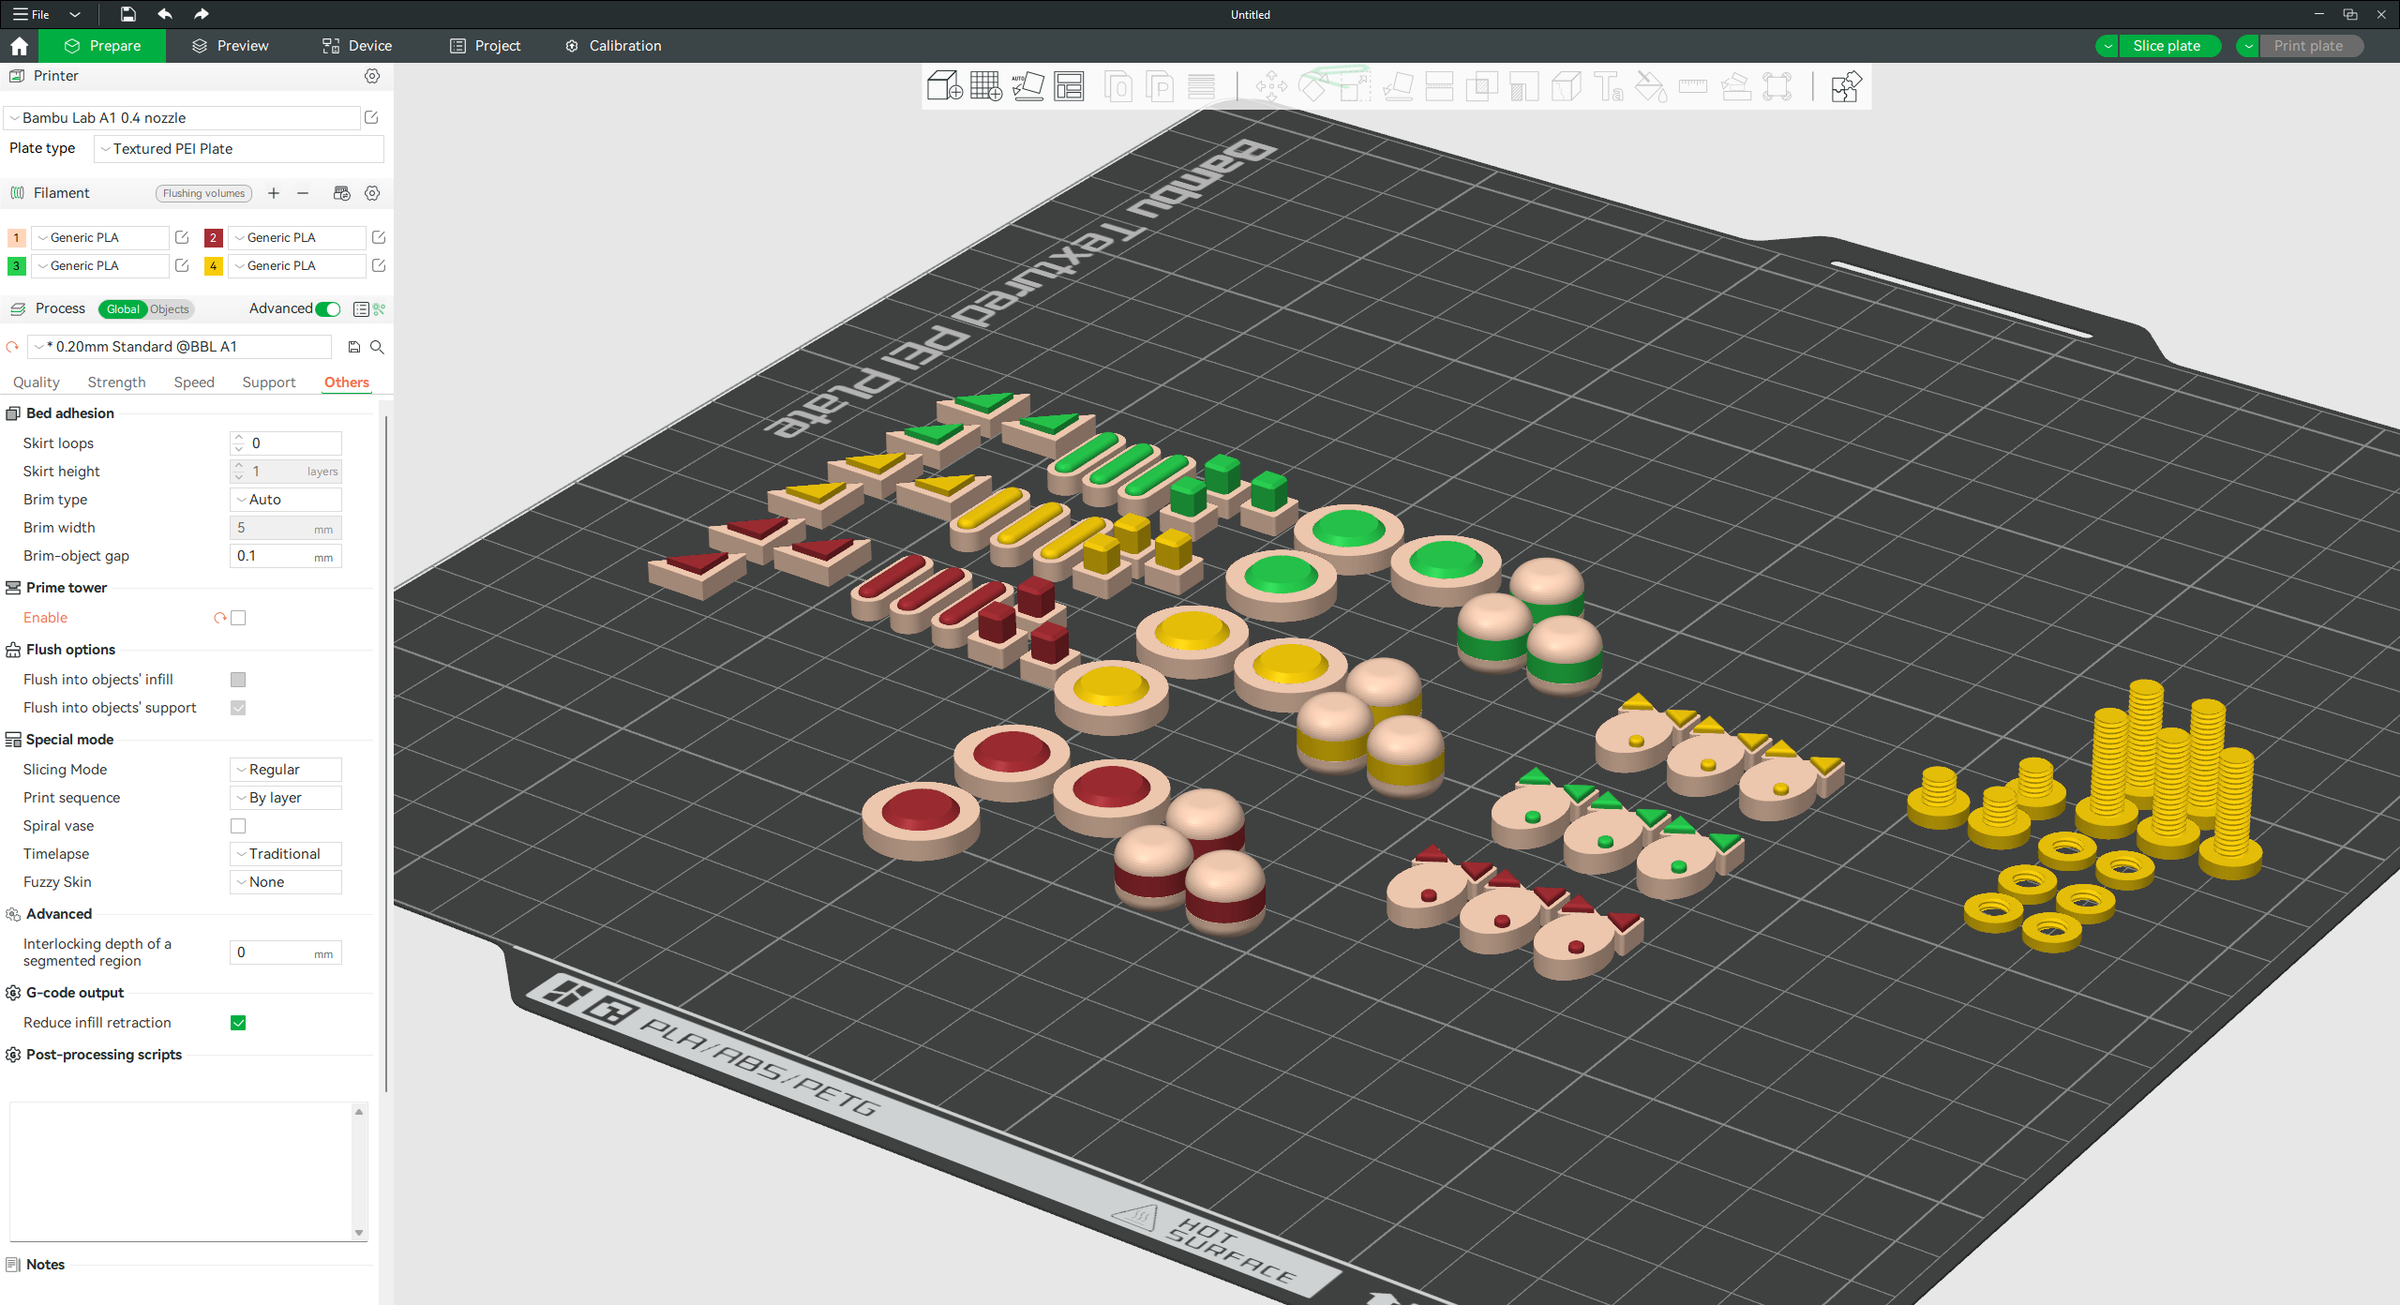Viewport: 2400px width, 1305px height.
Task: Toggle the Advanced mode switch
Action: click(x=328, y=309)
